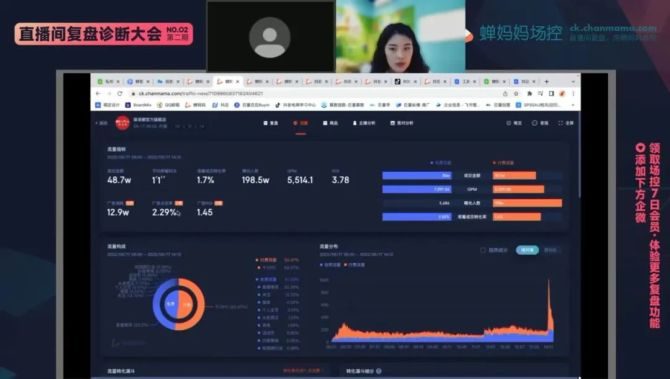Open the Chrome extensions puzzle icon
This screenshot has height=379, width=670.
(x=529, y=93)
